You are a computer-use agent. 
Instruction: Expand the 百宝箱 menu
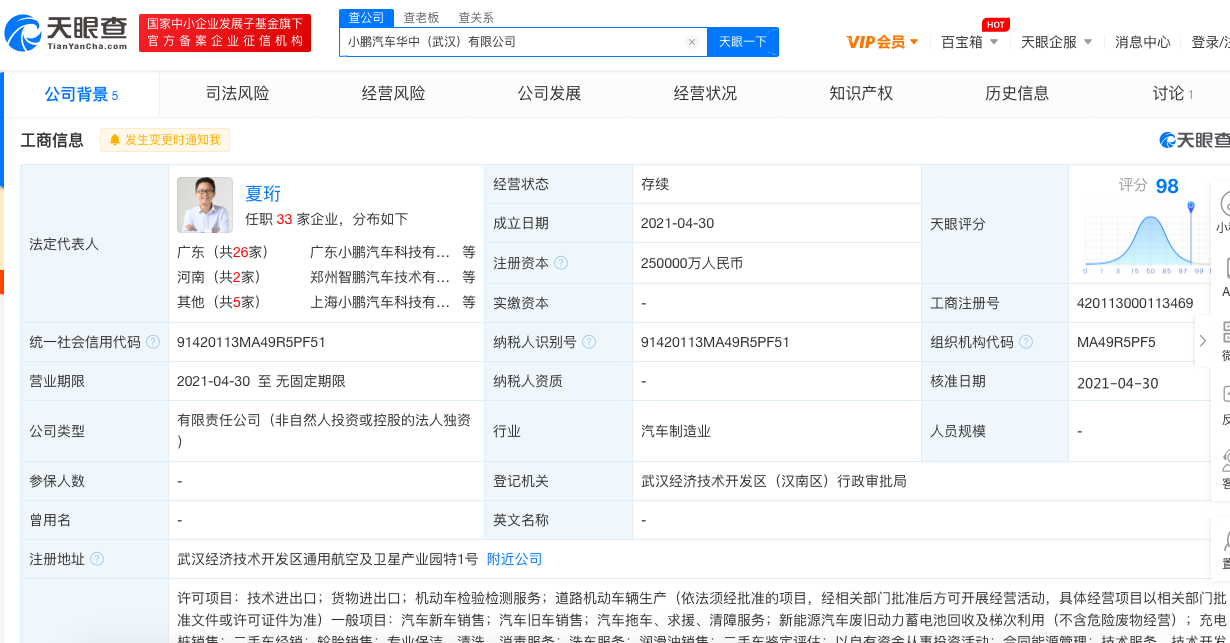click(x=969, y=42)
